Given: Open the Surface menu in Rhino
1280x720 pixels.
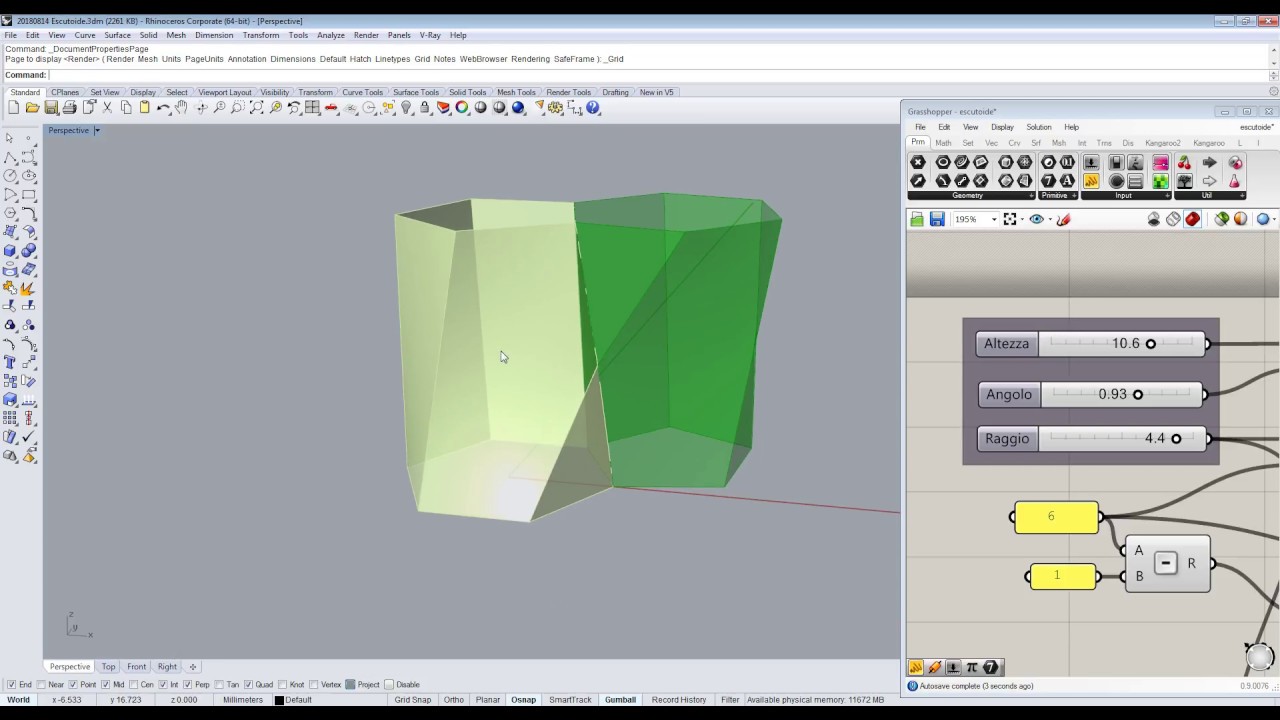Looking at the screenshot, I should pyautogui.click(x=117, y=35).
